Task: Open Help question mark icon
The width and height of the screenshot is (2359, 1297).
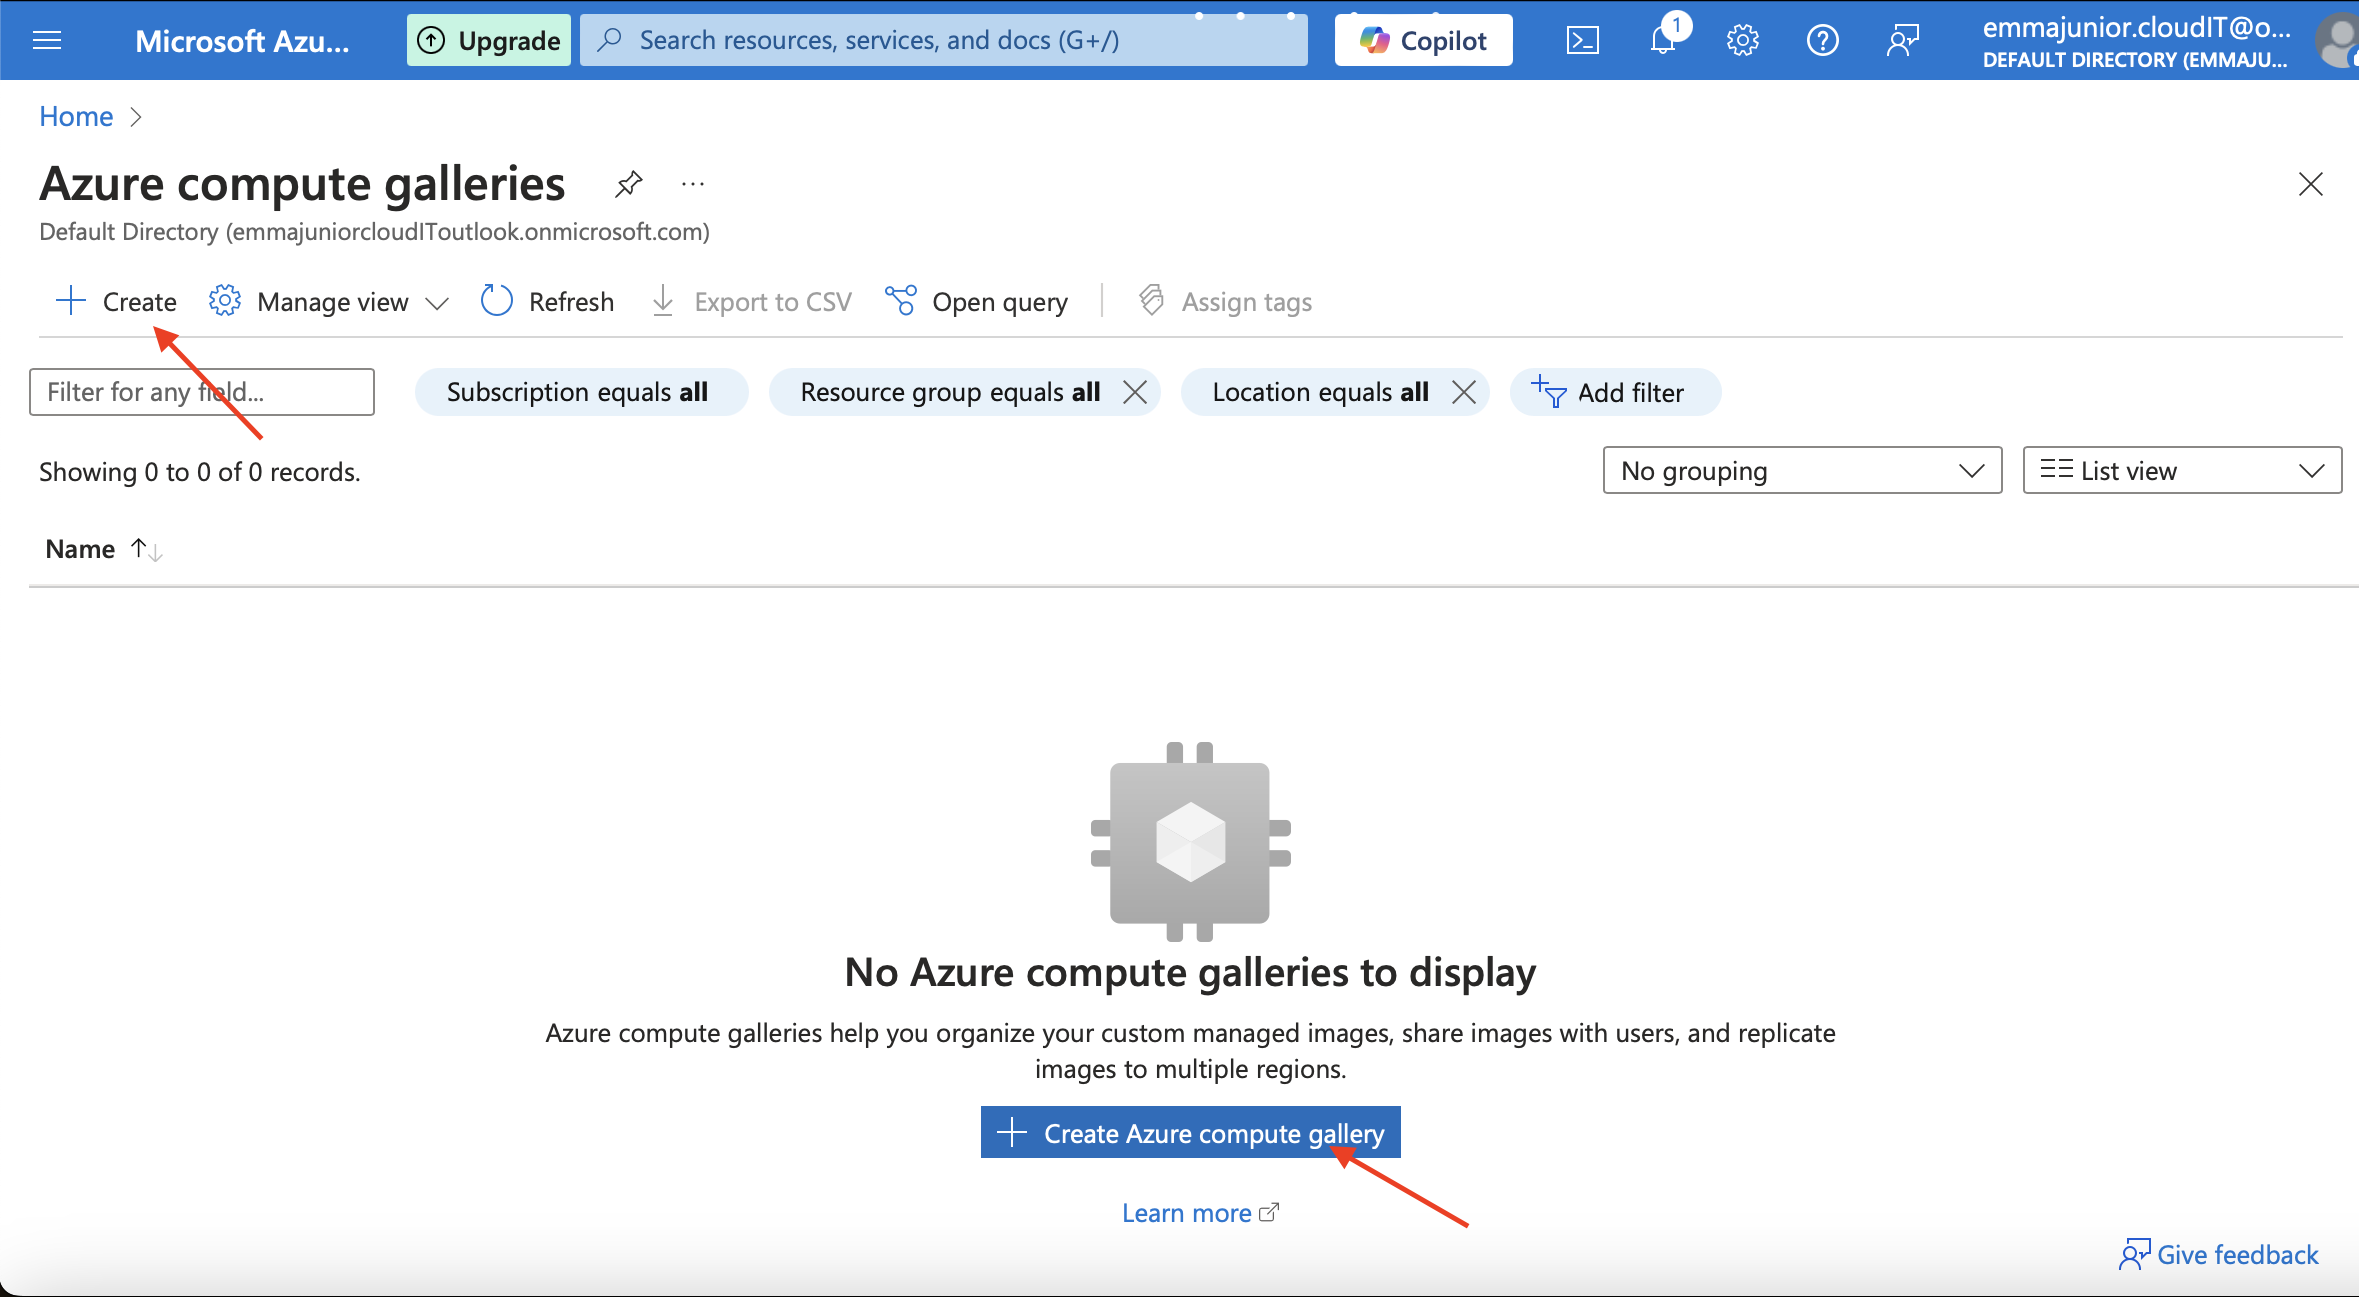Action: [x=1822, y=40]
